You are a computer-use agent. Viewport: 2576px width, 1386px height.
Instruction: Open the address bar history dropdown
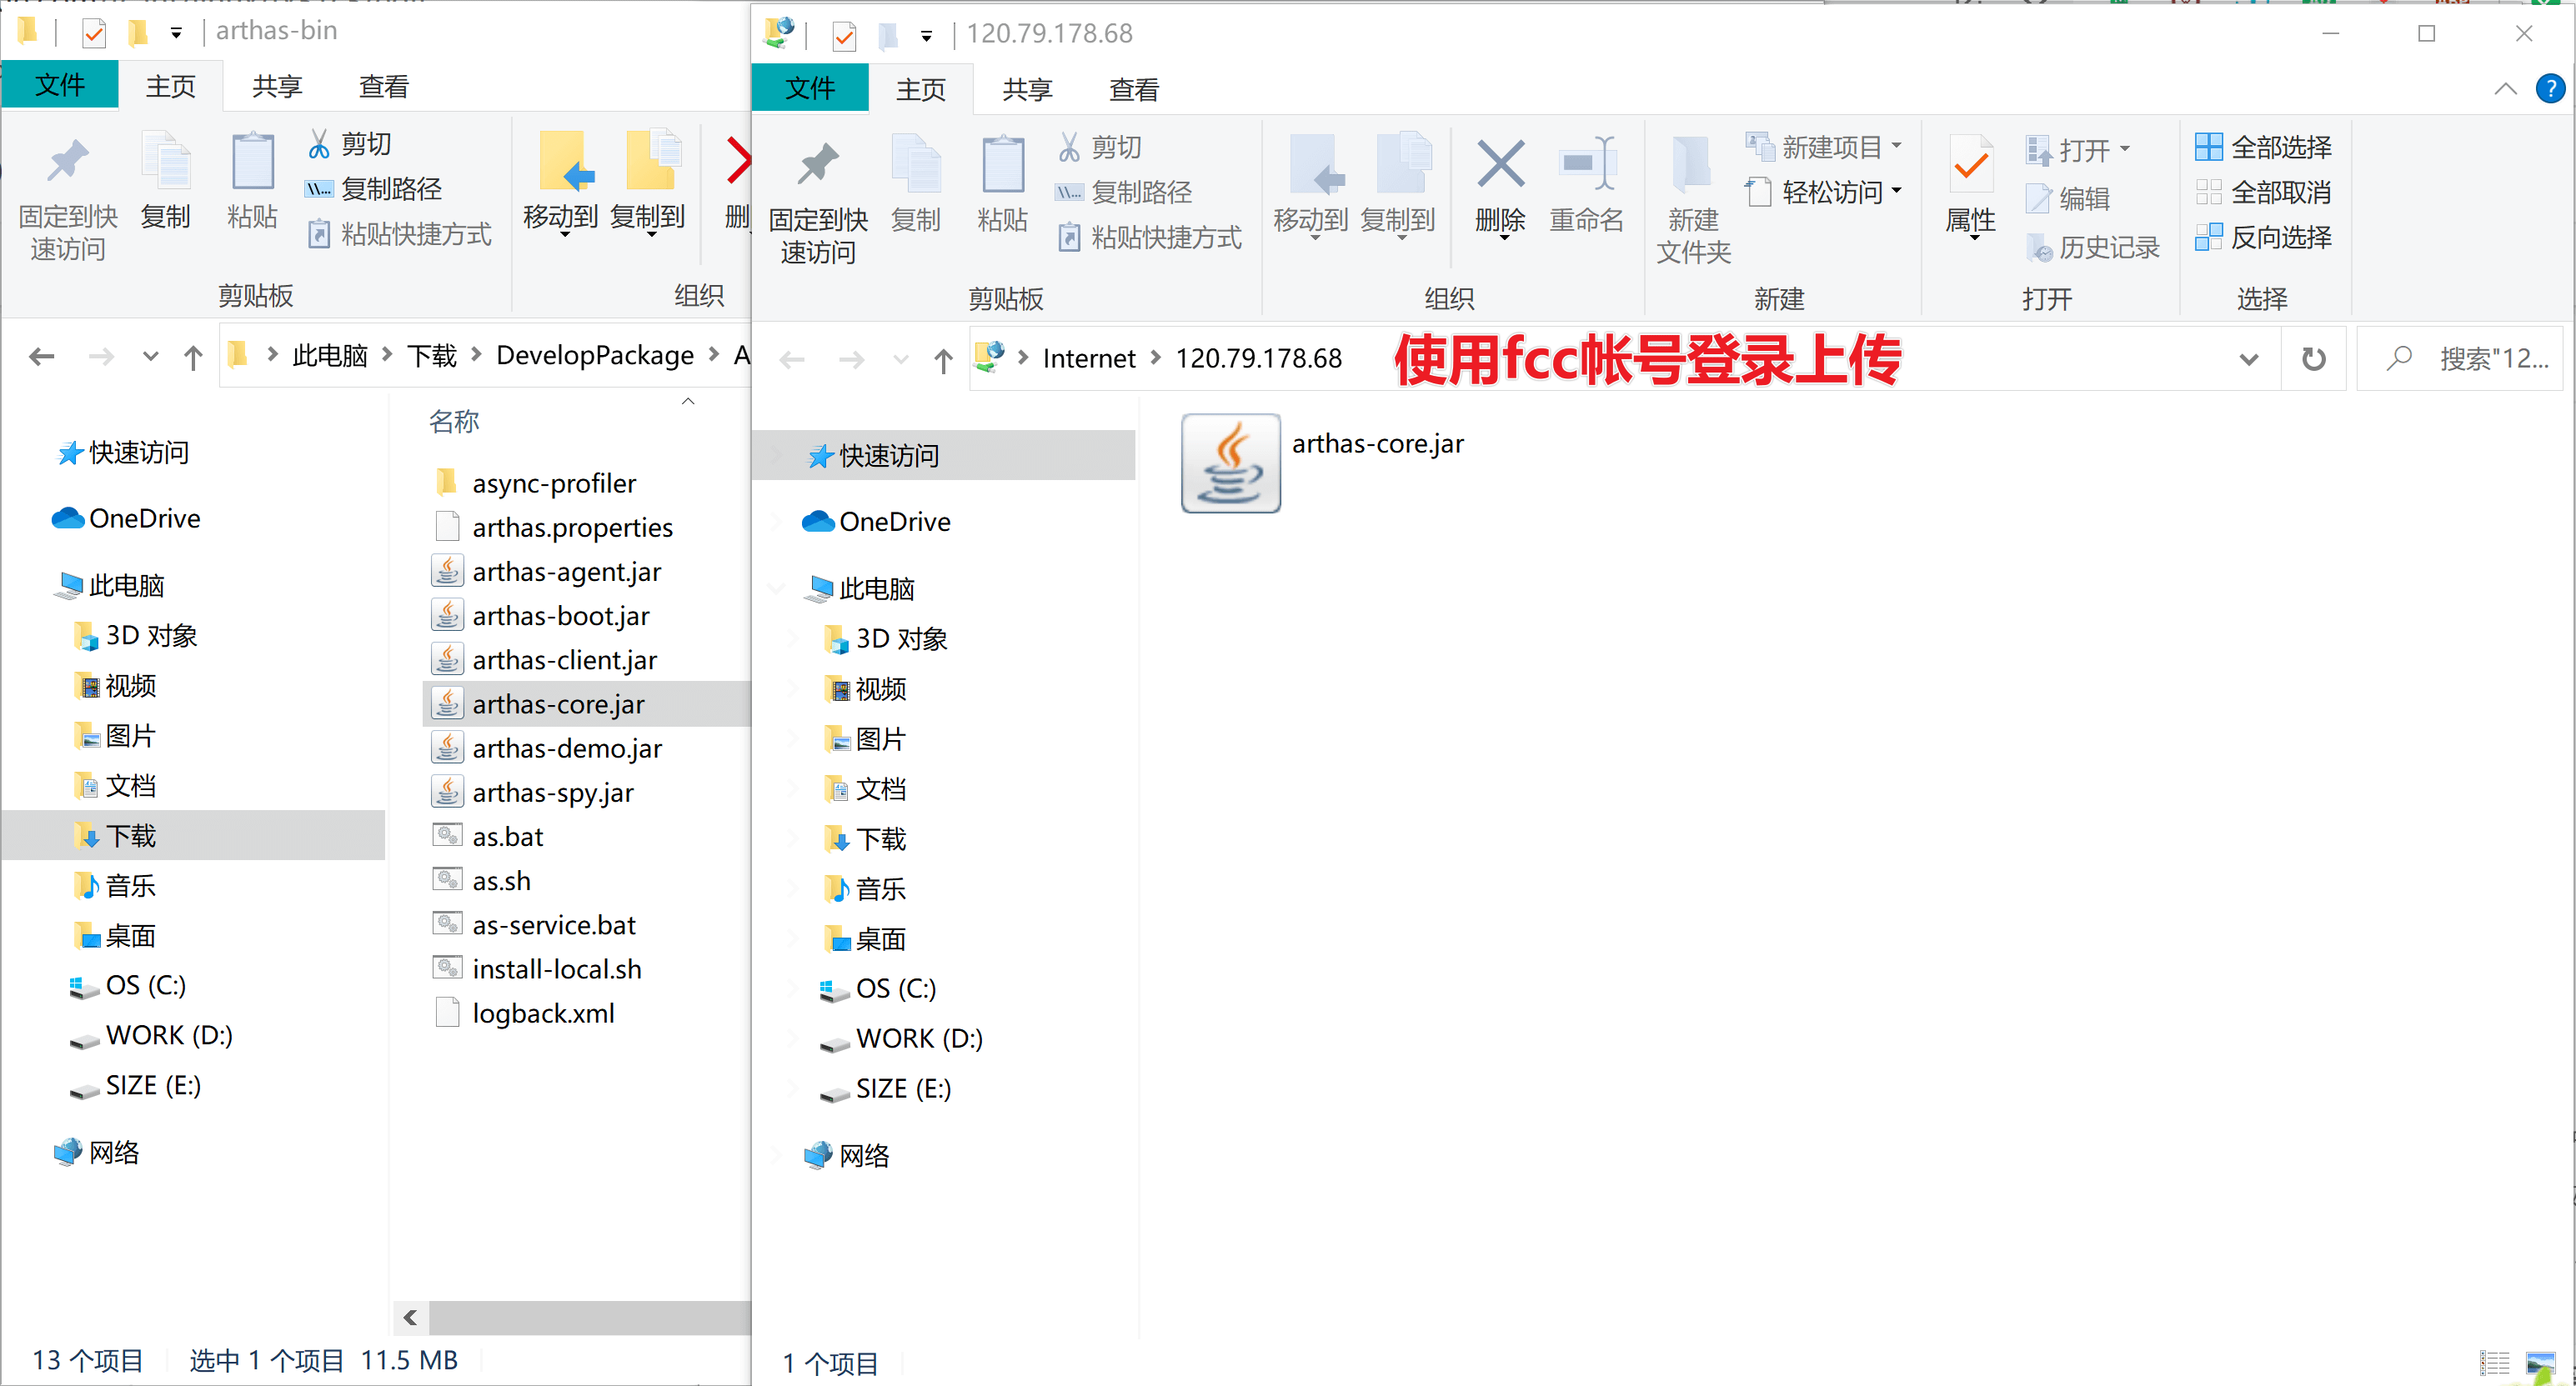point(2248,359)
